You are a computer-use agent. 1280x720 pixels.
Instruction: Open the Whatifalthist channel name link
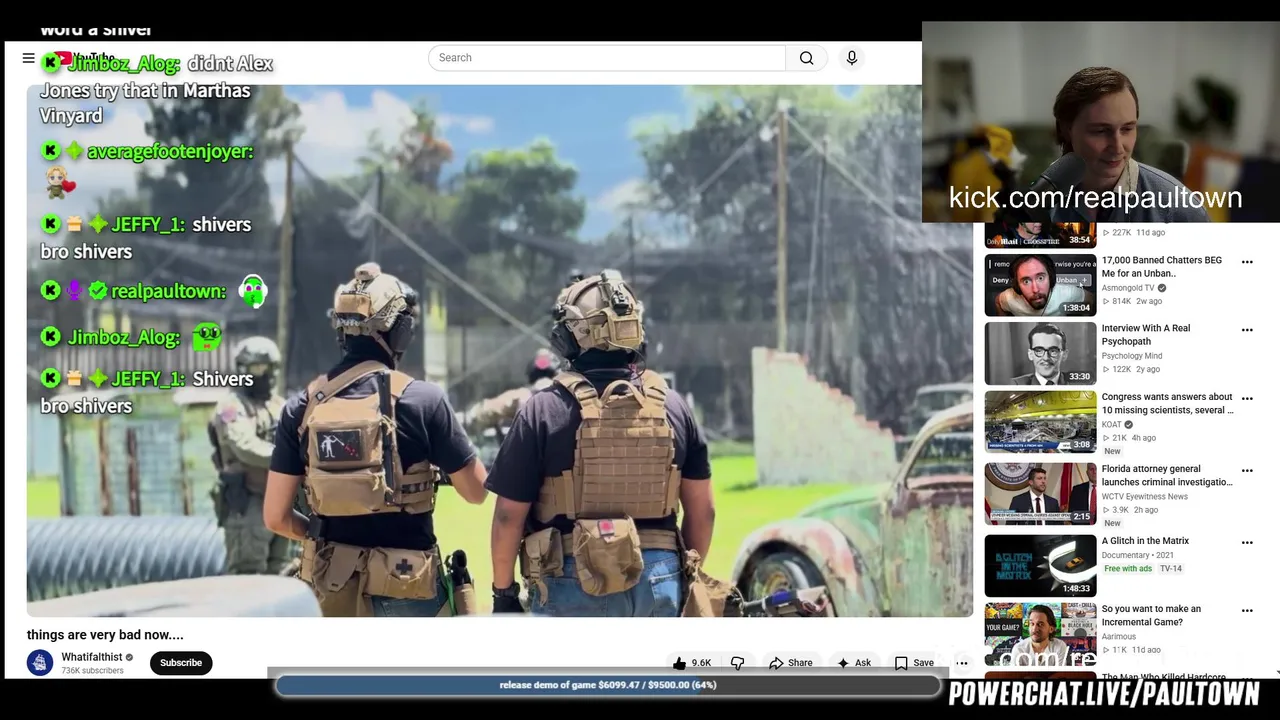point(92,657)
